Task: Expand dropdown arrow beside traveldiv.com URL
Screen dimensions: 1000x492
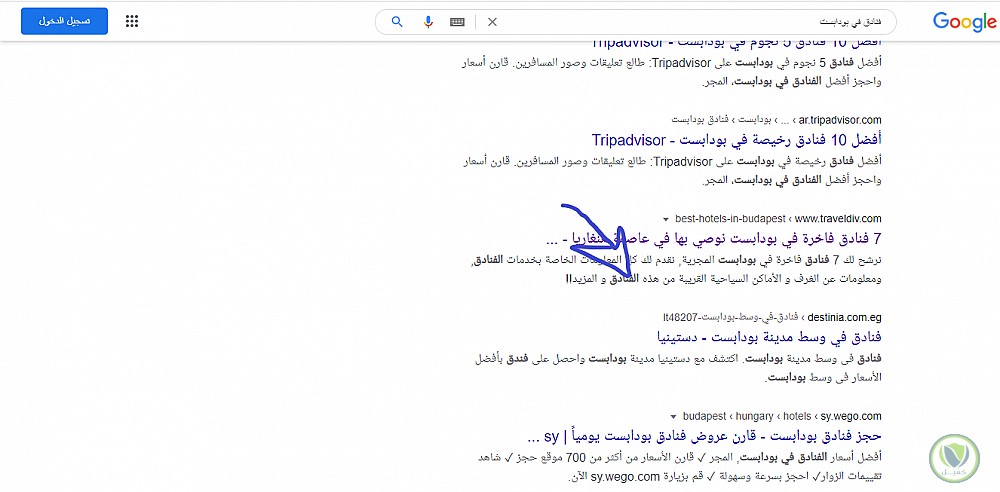Action: click(665, 219)
